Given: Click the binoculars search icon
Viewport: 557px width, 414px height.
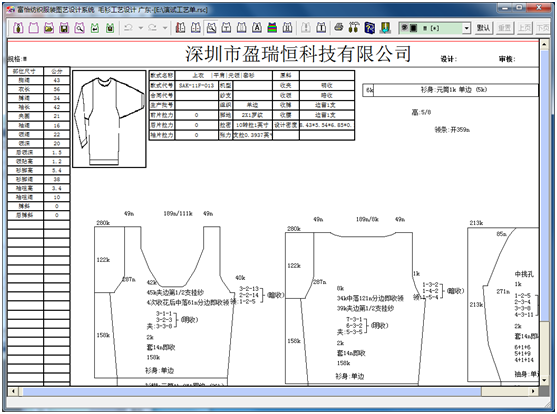Looking at the screenshot, I should [353, 27].
